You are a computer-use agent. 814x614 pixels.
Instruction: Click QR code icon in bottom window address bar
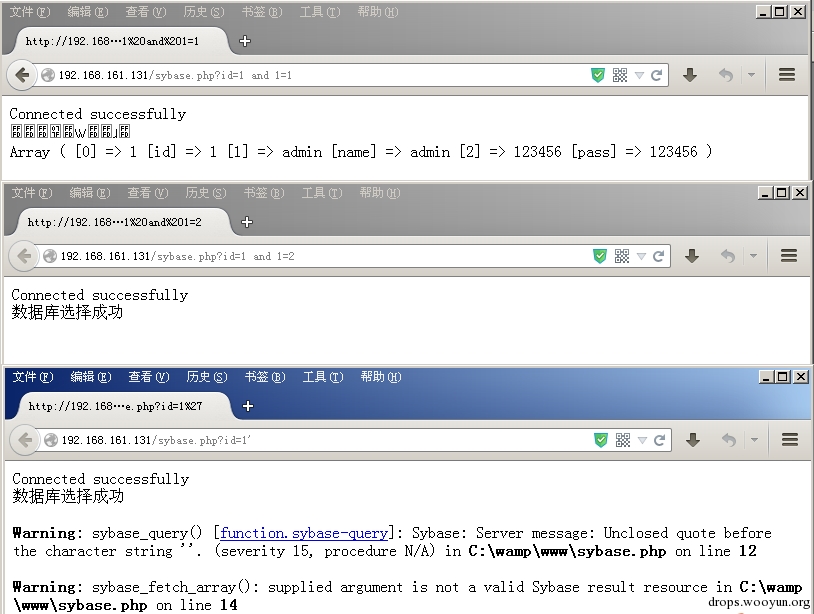click(x=623, y=440)
